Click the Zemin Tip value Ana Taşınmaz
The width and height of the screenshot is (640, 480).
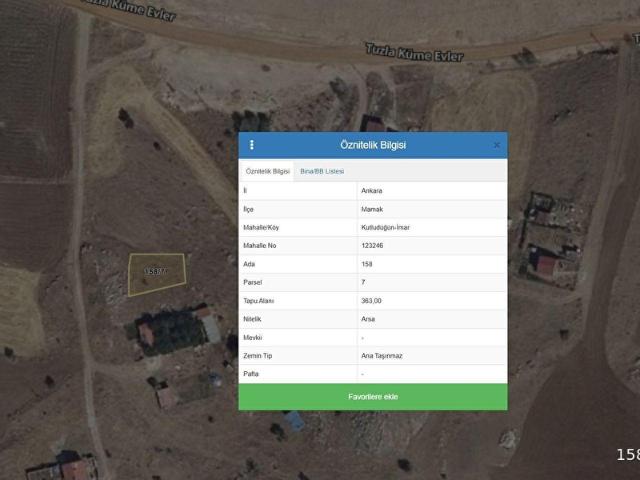(380, 355)
